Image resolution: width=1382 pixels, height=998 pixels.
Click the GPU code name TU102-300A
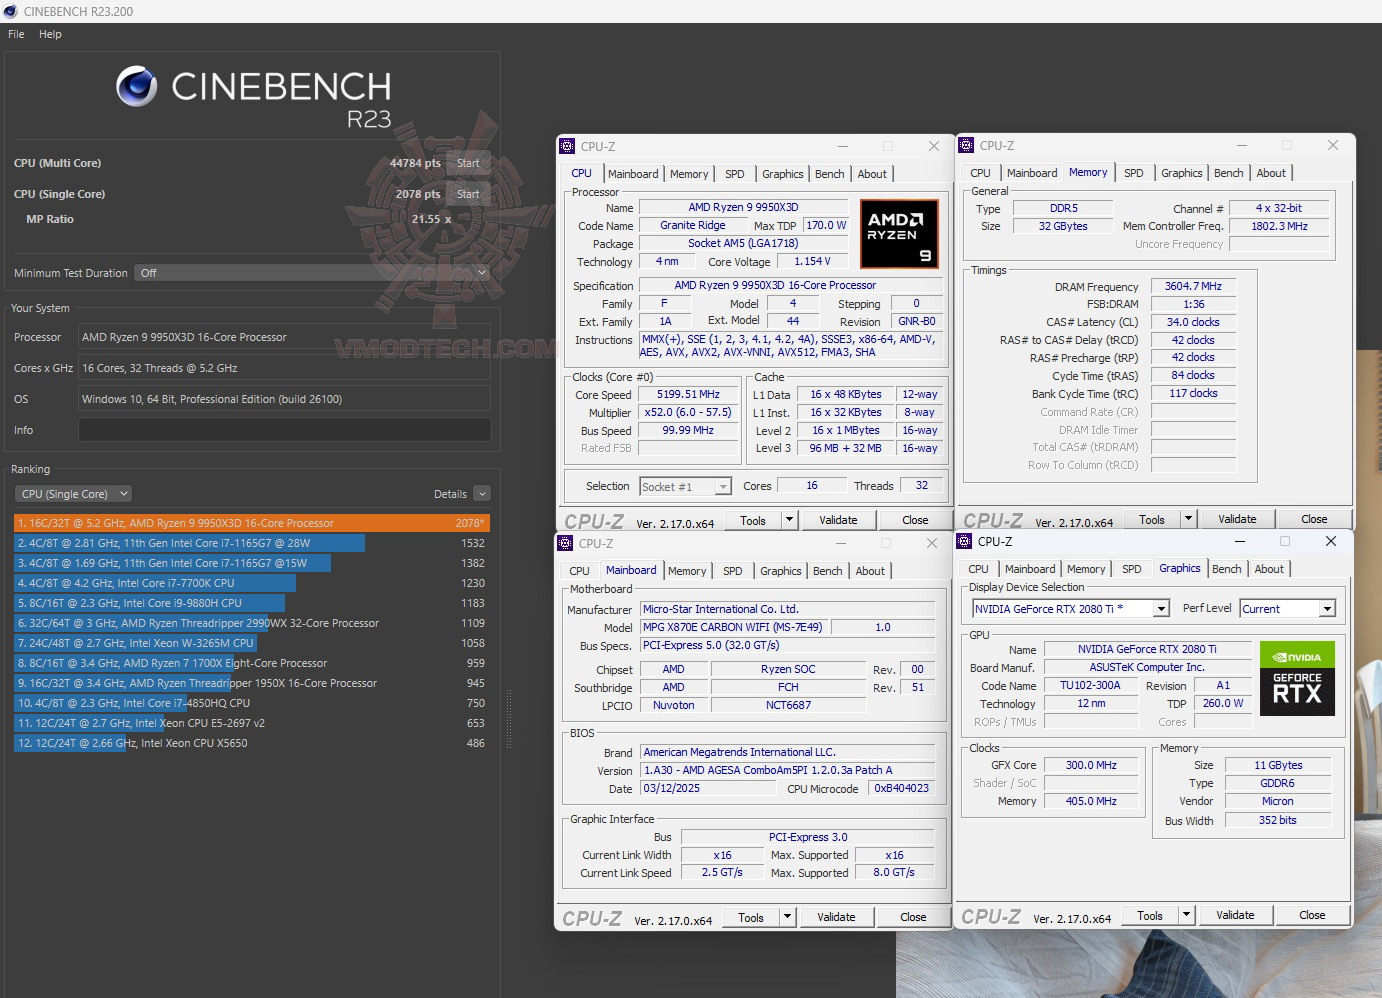point(1091,685)
